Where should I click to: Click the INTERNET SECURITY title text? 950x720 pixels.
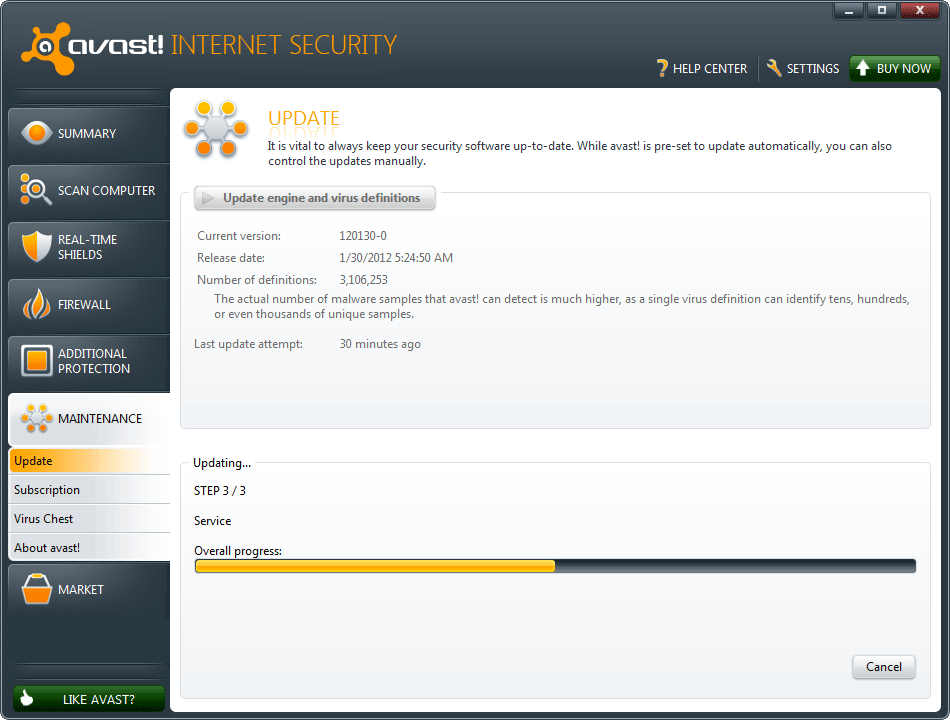[284, 45]
